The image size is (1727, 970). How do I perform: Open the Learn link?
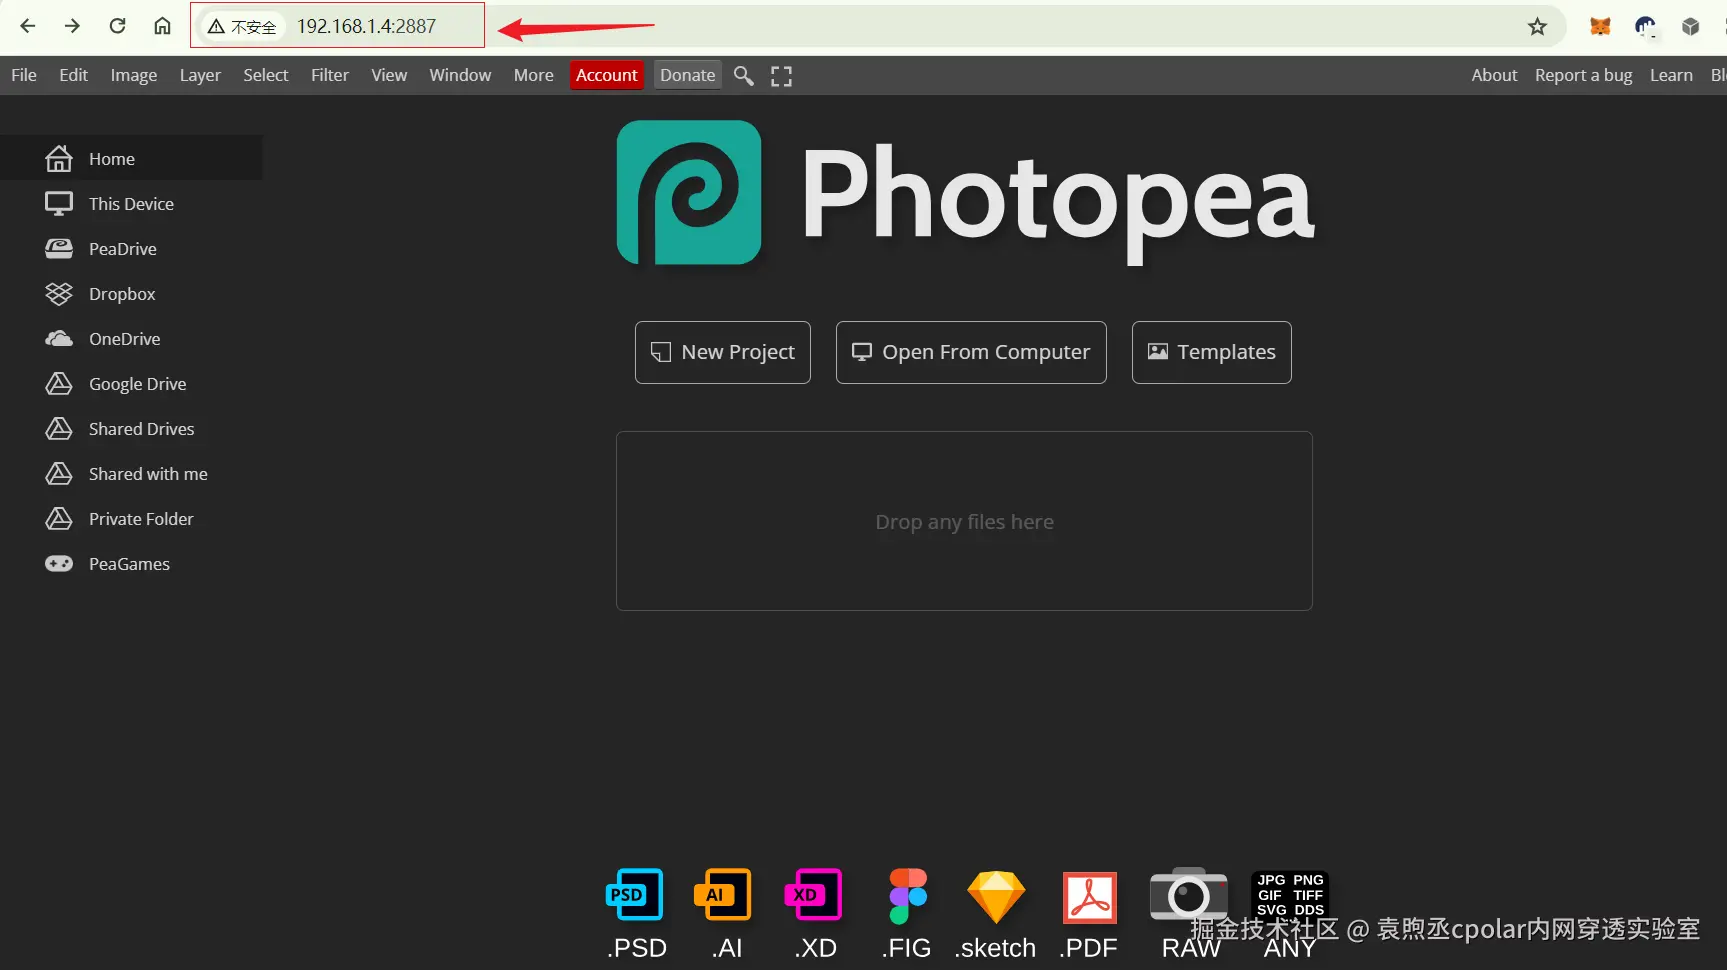[x=1671, y=75]
